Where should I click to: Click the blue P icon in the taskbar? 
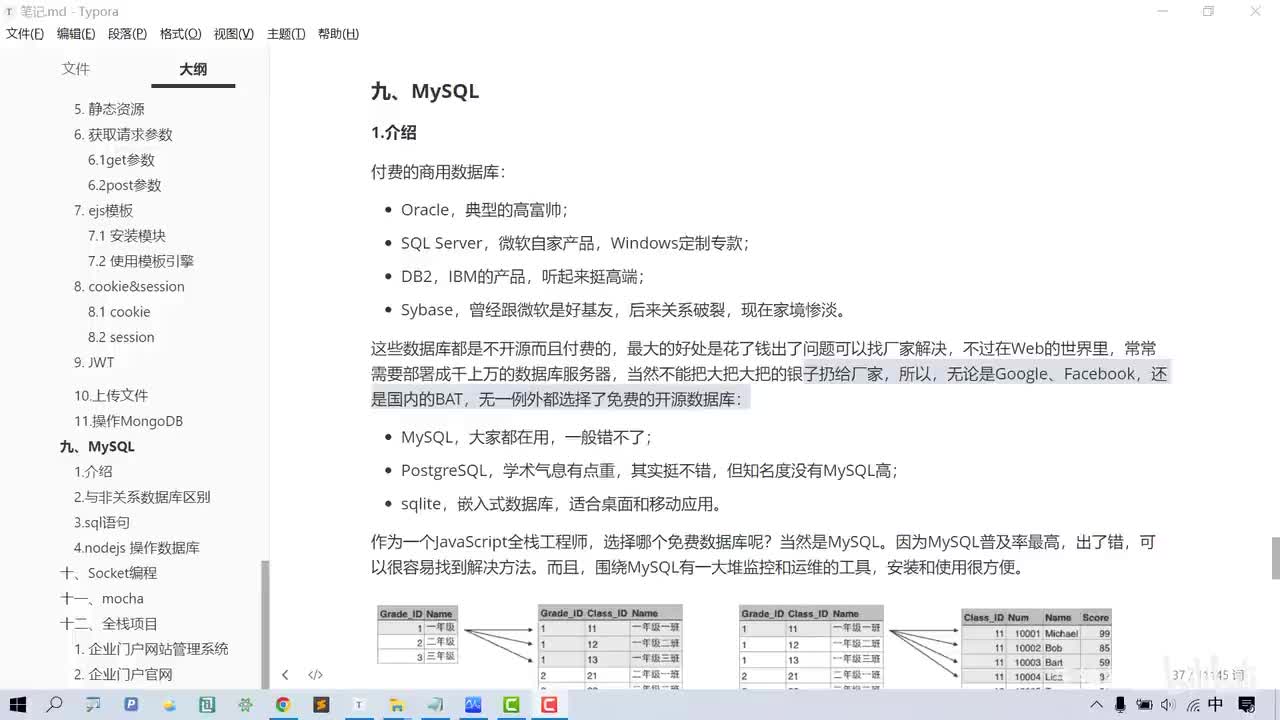(x=131, y=705)
